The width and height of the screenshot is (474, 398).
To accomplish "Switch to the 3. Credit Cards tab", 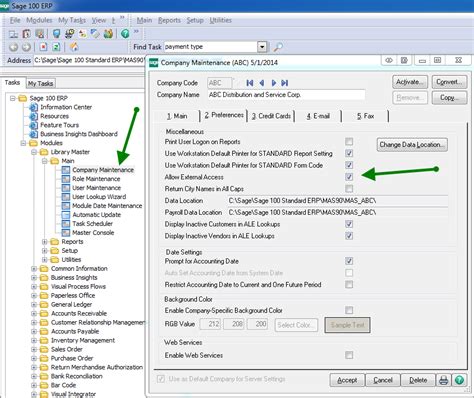I will point(271,116).
